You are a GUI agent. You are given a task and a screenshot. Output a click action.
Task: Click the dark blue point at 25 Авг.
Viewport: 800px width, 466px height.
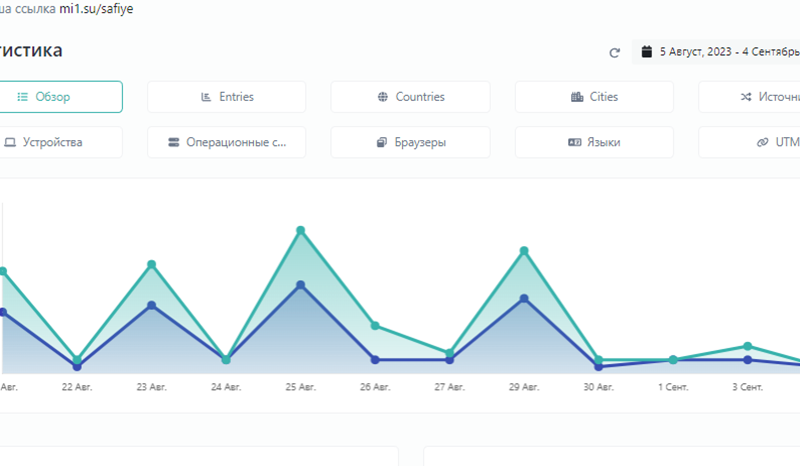click(300, 285)
